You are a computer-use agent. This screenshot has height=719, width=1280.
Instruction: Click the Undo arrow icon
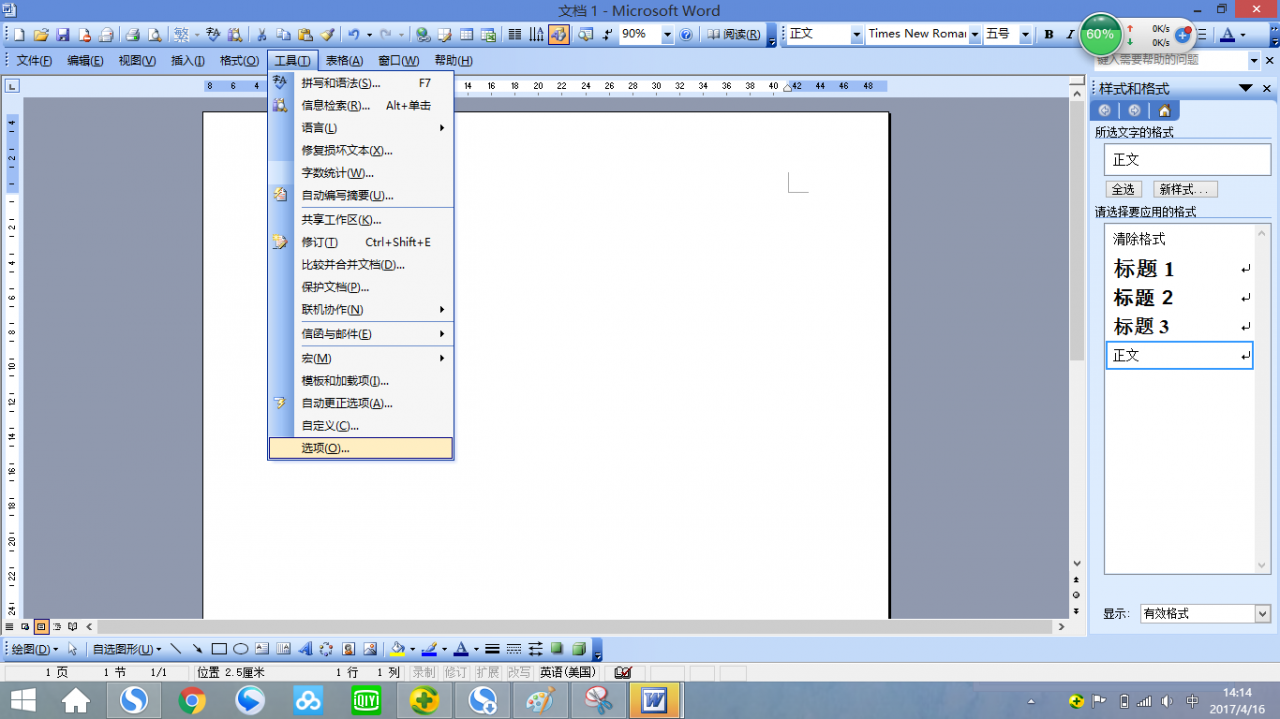pyautogui.click(x=353, y=35)
